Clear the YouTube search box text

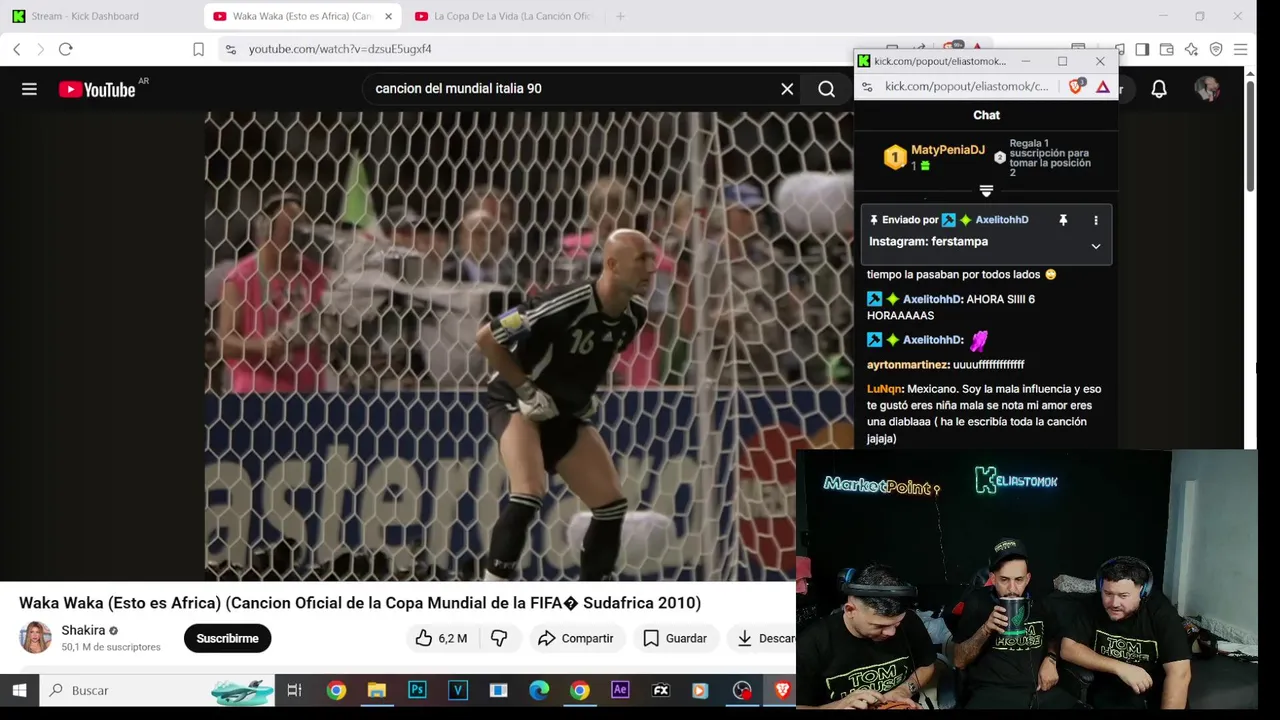pyautogui.click(x=787, y=89)
